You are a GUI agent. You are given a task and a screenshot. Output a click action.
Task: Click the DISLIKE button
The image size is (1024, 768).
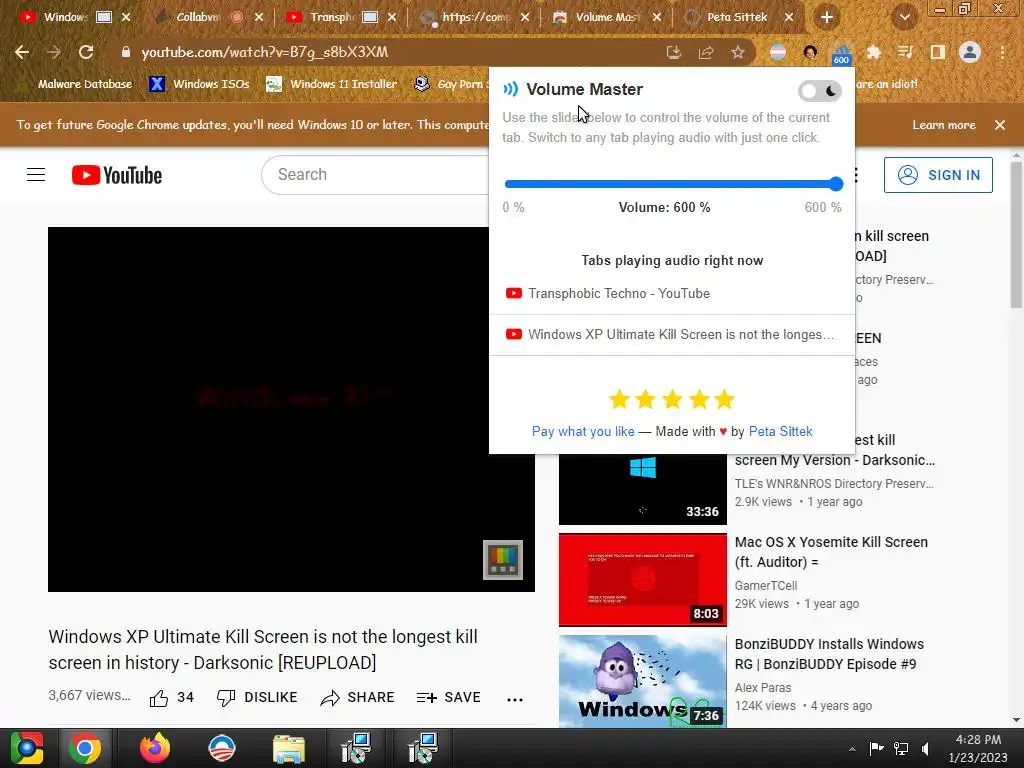(x=257, y=697)
